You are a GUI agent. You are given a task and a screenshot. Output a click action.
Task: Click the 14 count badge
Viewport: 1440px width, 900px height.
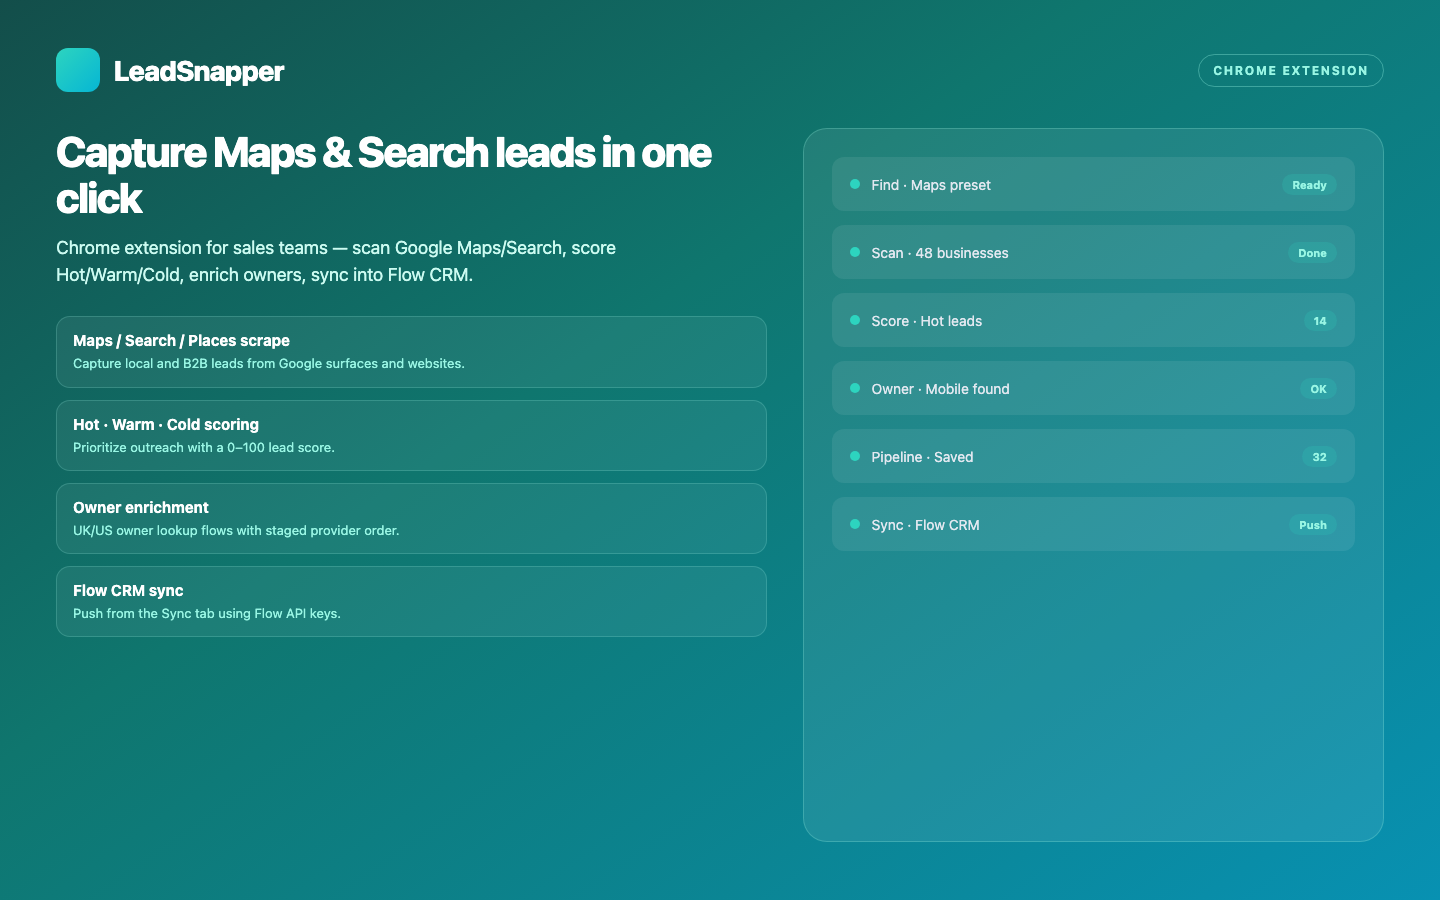(1320, 321)
